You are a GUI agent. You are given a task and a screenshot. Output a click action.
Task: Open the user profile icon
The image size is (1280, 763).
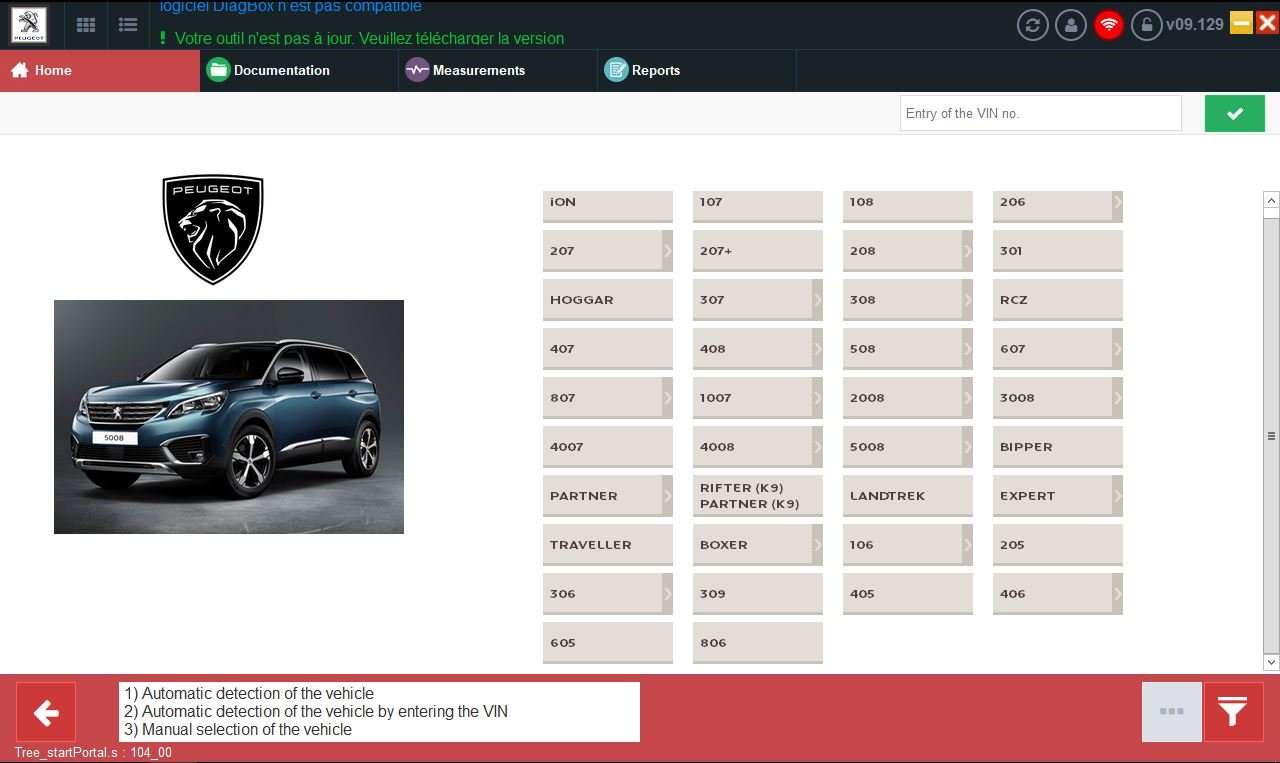(1071, 25)
